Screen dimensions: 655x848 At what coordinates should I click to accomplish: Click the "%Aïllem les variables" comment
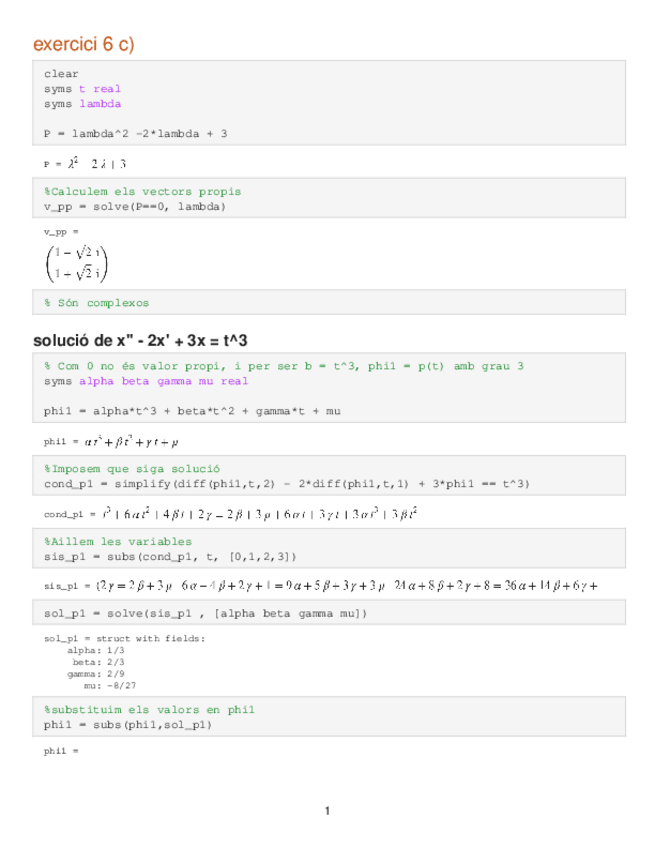point(117,541)
